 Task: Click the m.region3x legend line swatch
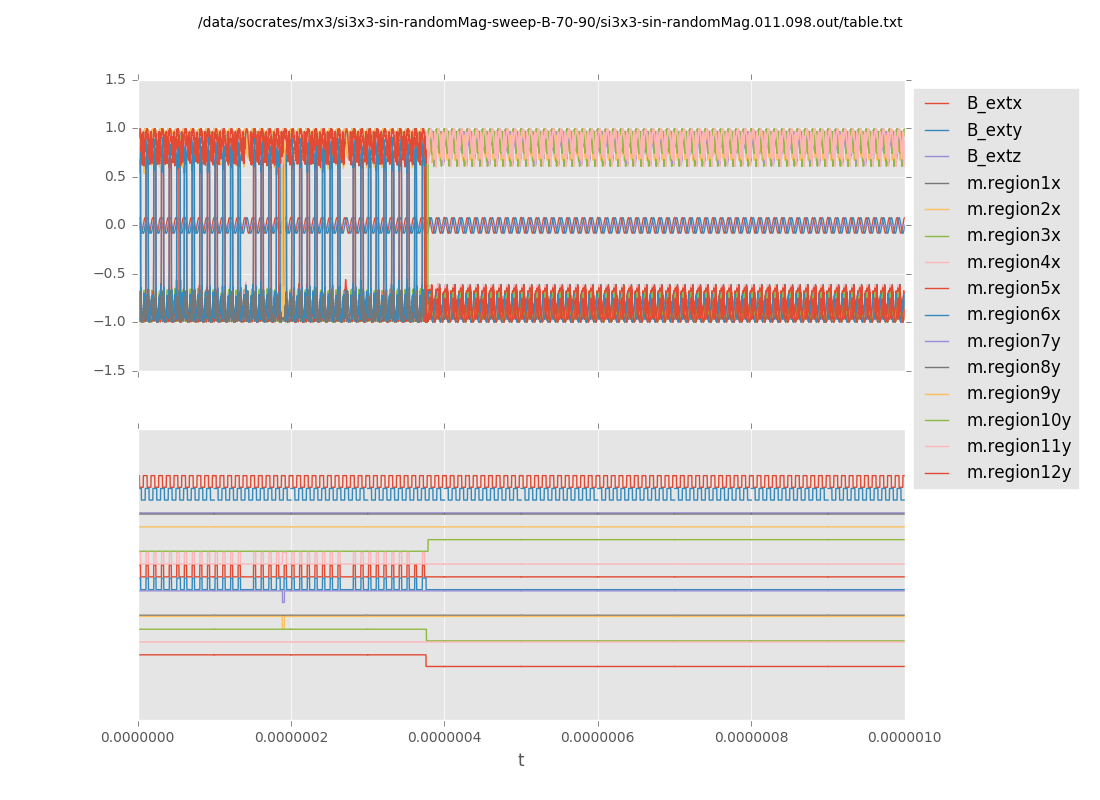coord(937,236)
